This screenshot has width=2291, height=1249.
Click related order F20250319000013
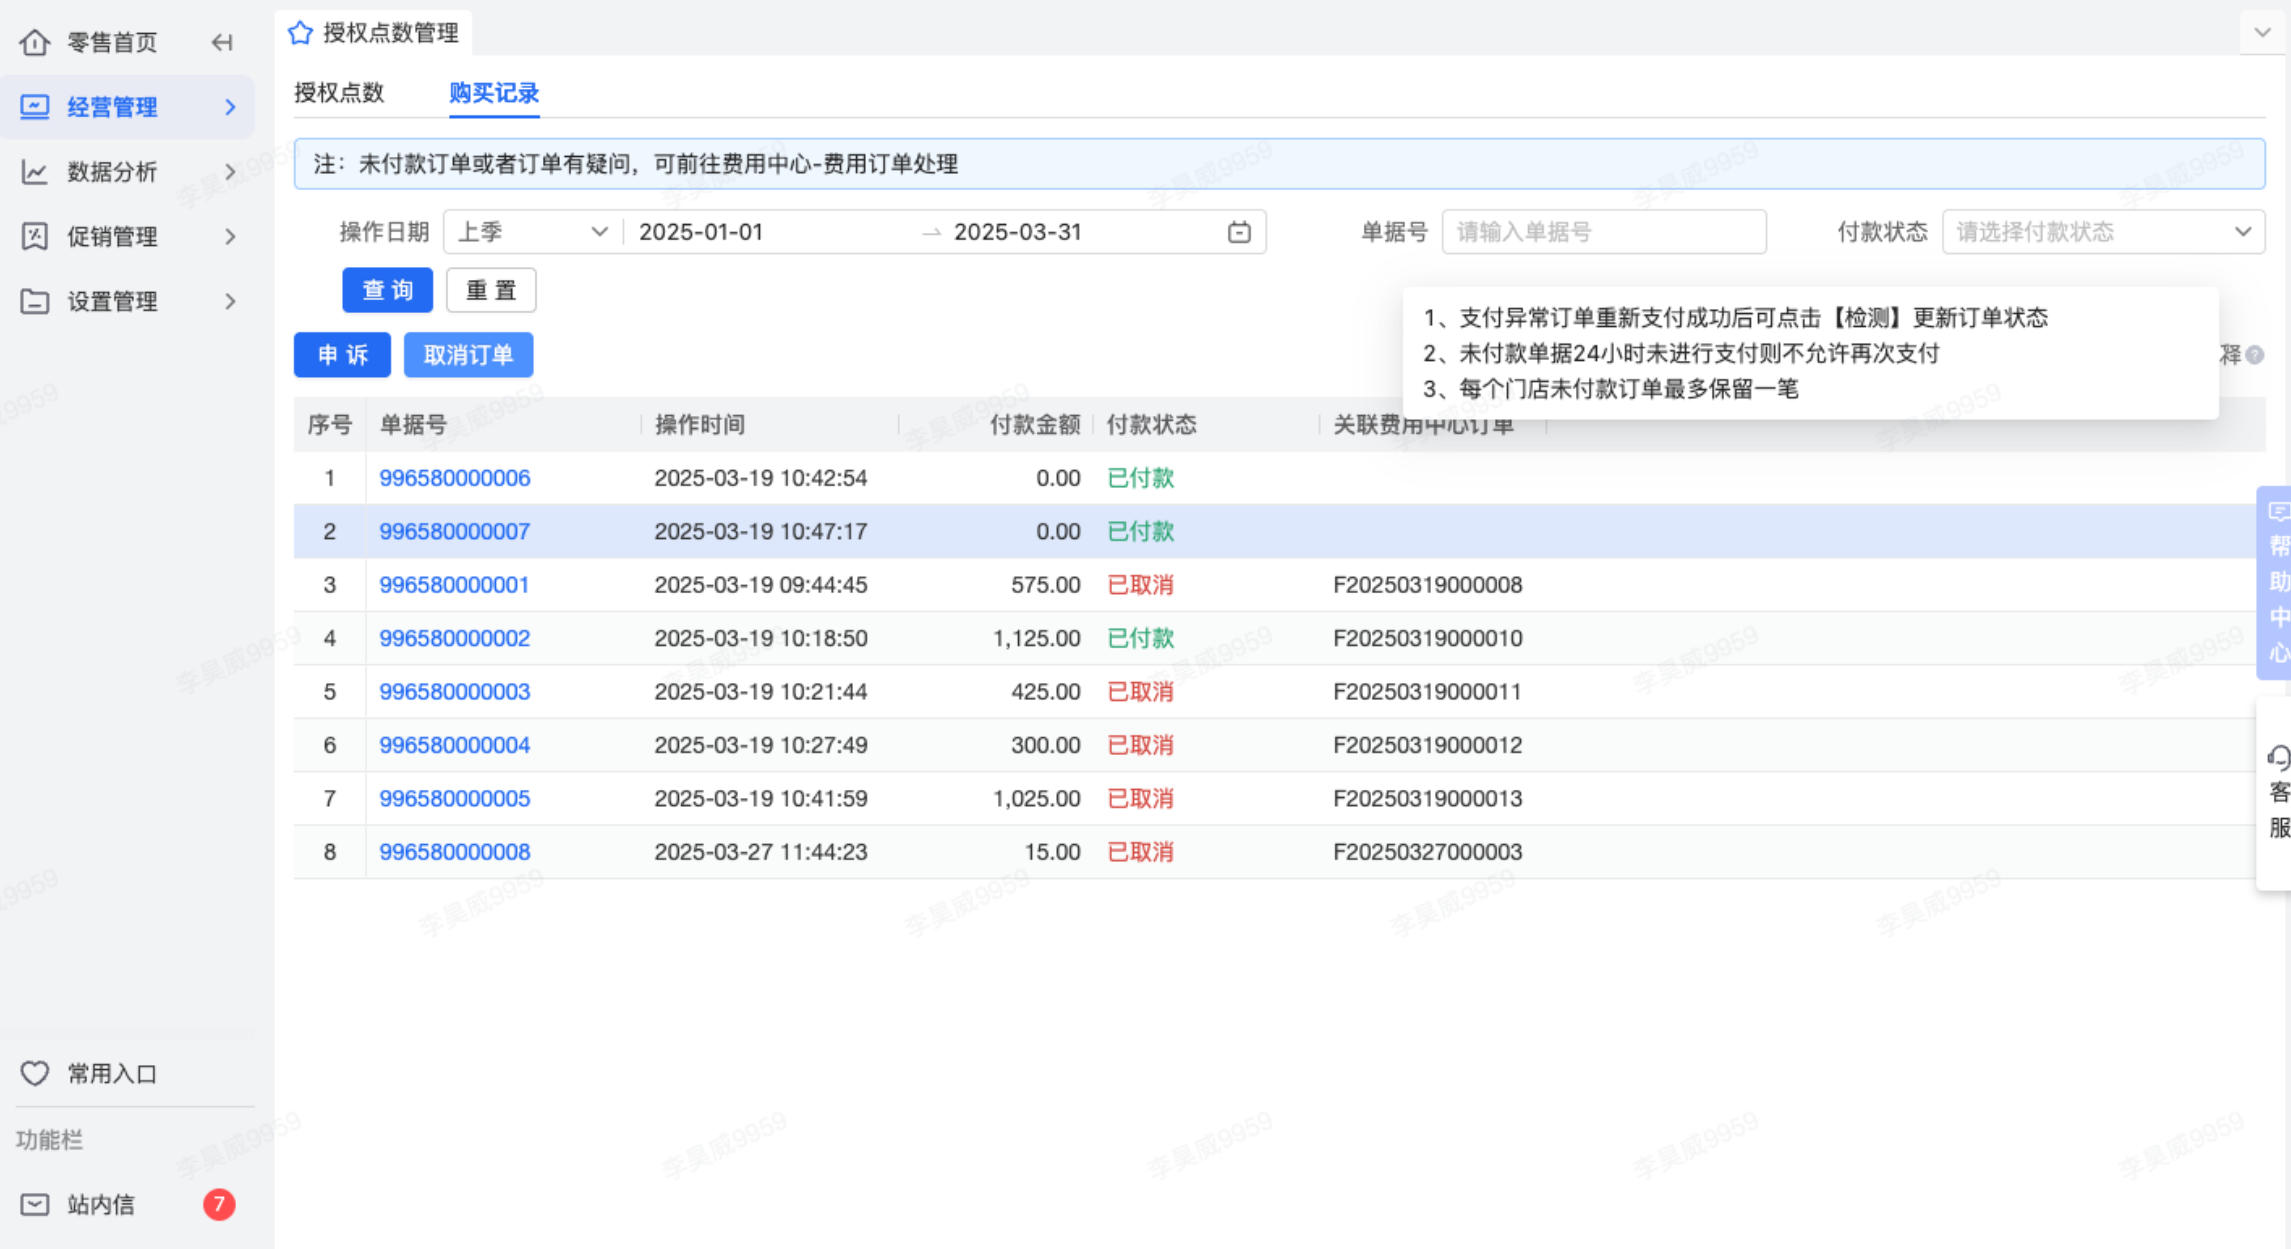[x=1427, y=799]
